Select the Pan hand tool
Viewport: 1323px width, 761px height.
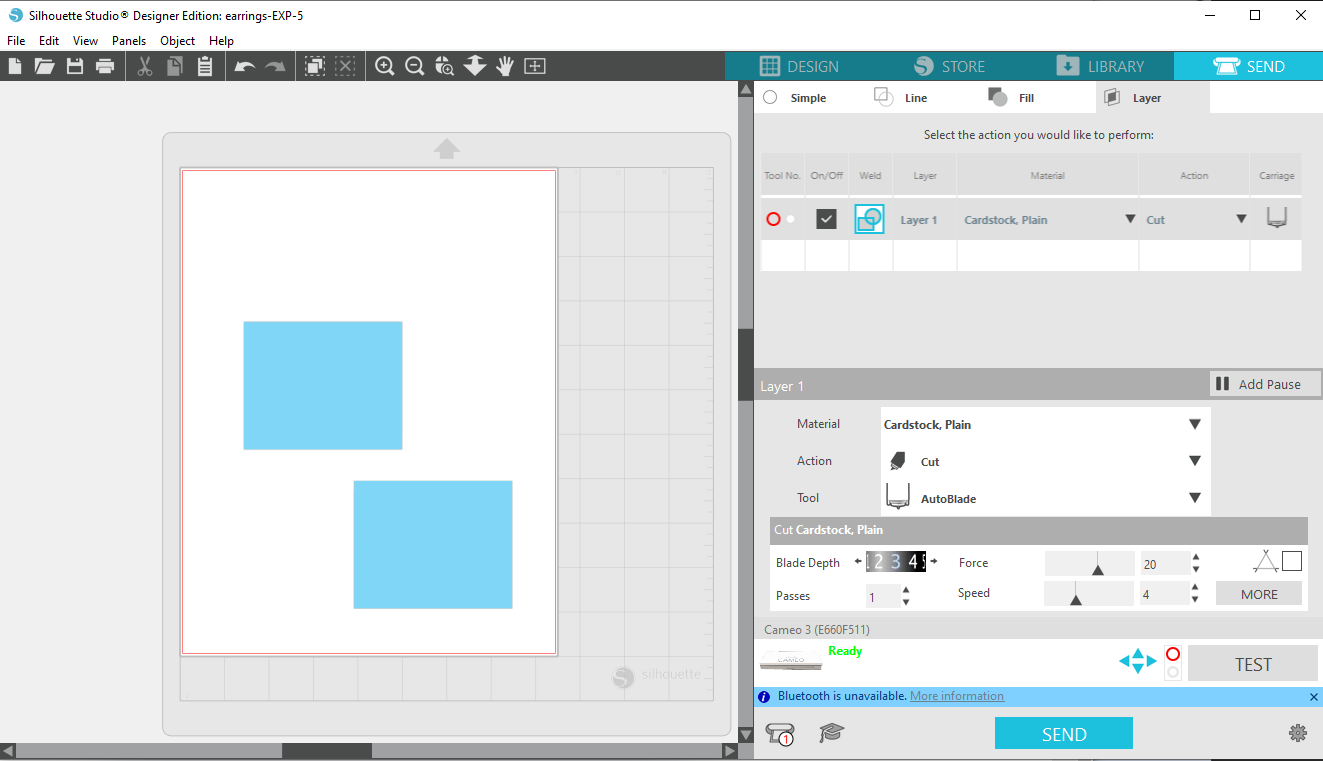point(505,66)
